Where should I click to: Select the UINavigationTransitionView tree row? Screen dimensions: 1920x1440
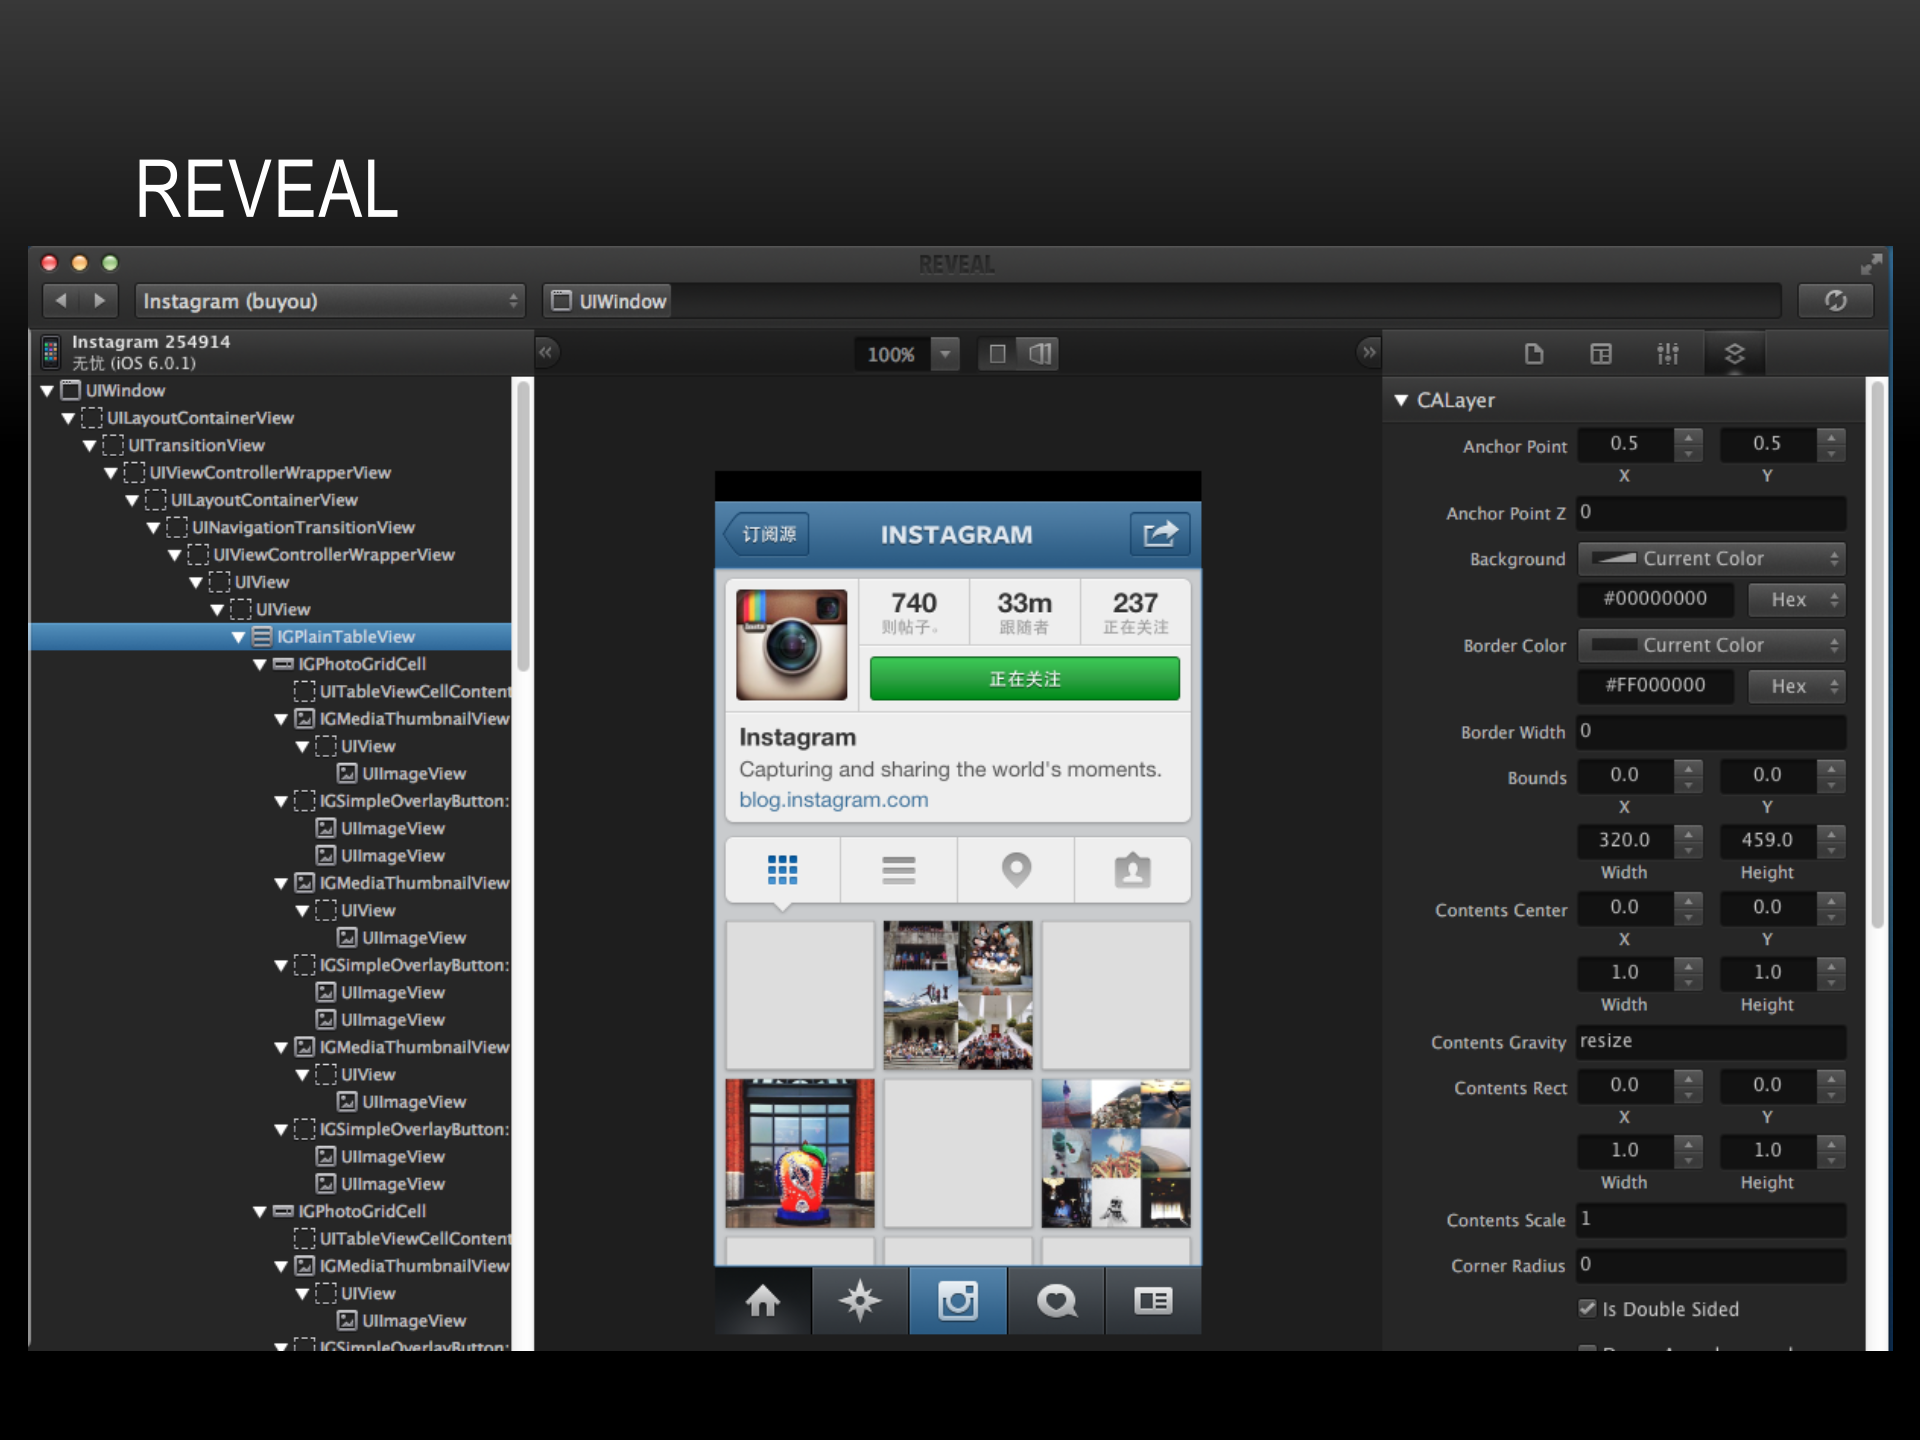(x=302, y=527)
